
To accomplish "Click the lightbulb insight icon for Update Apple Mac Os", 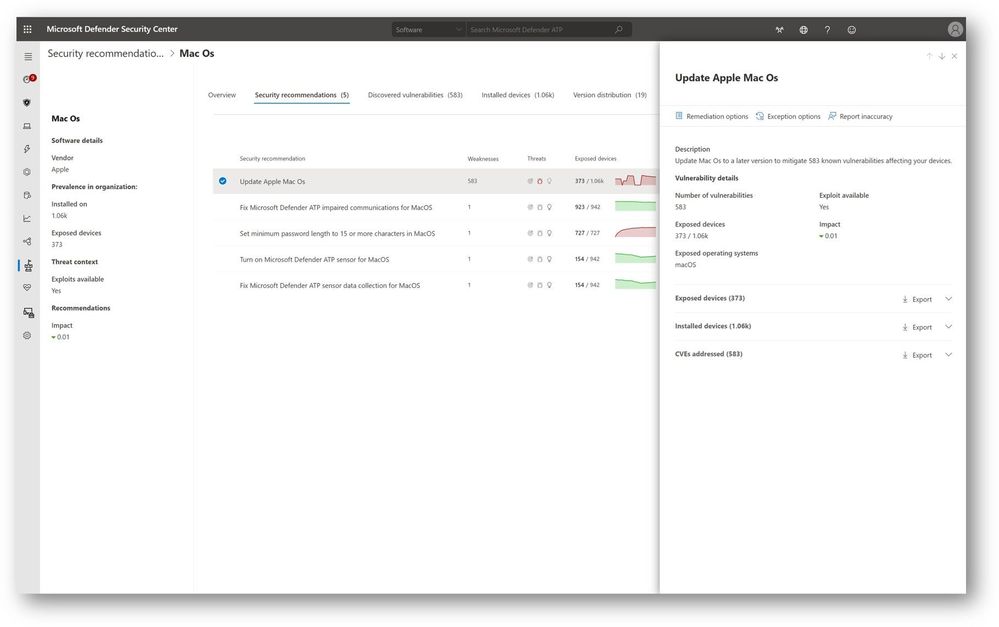I will click(549, 181).
